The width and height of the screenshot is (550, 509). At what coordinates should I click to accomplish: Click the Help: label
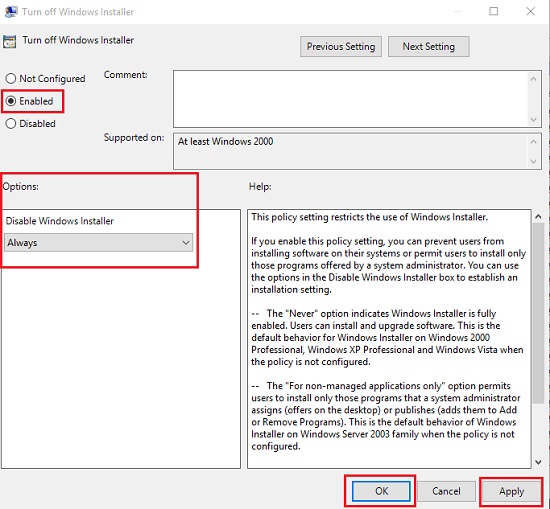[x=260, y=187]
